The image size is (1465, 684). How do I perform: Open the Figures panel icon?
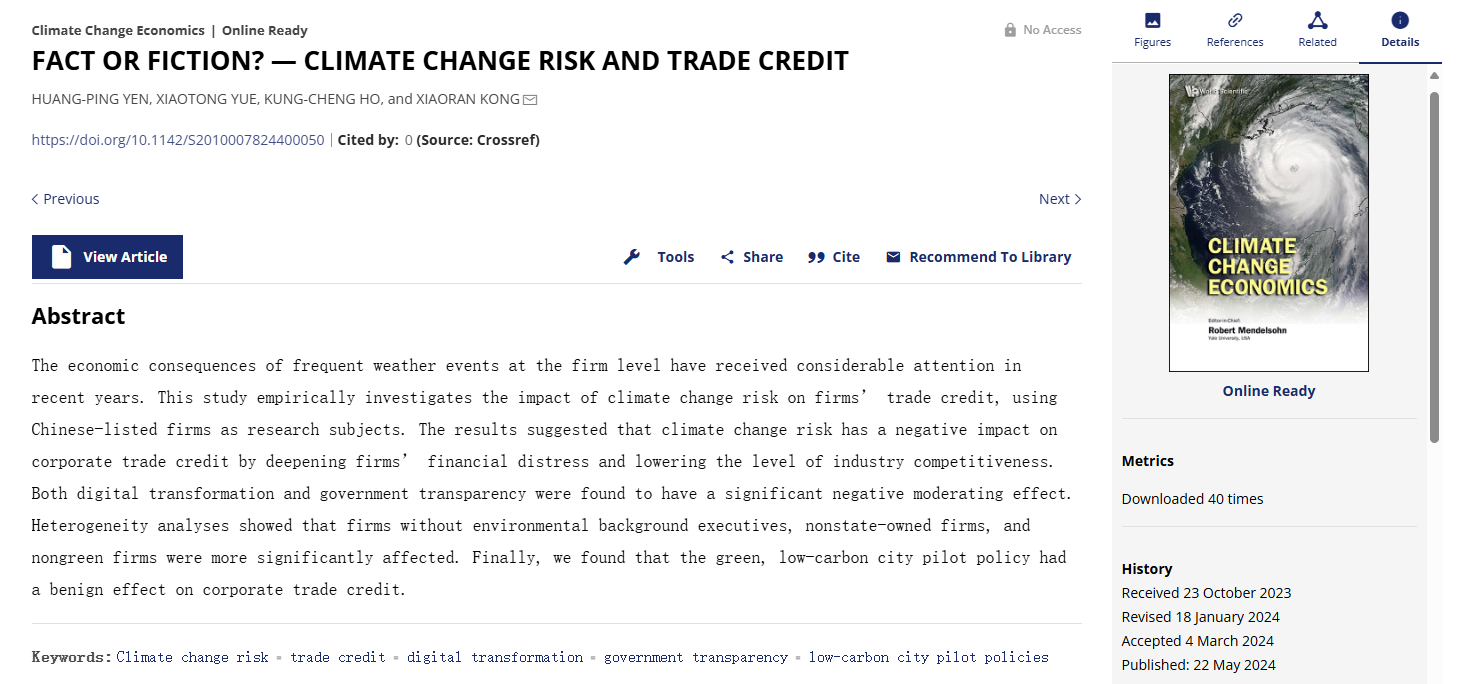pyautogui.click(x=1152, y=22)
